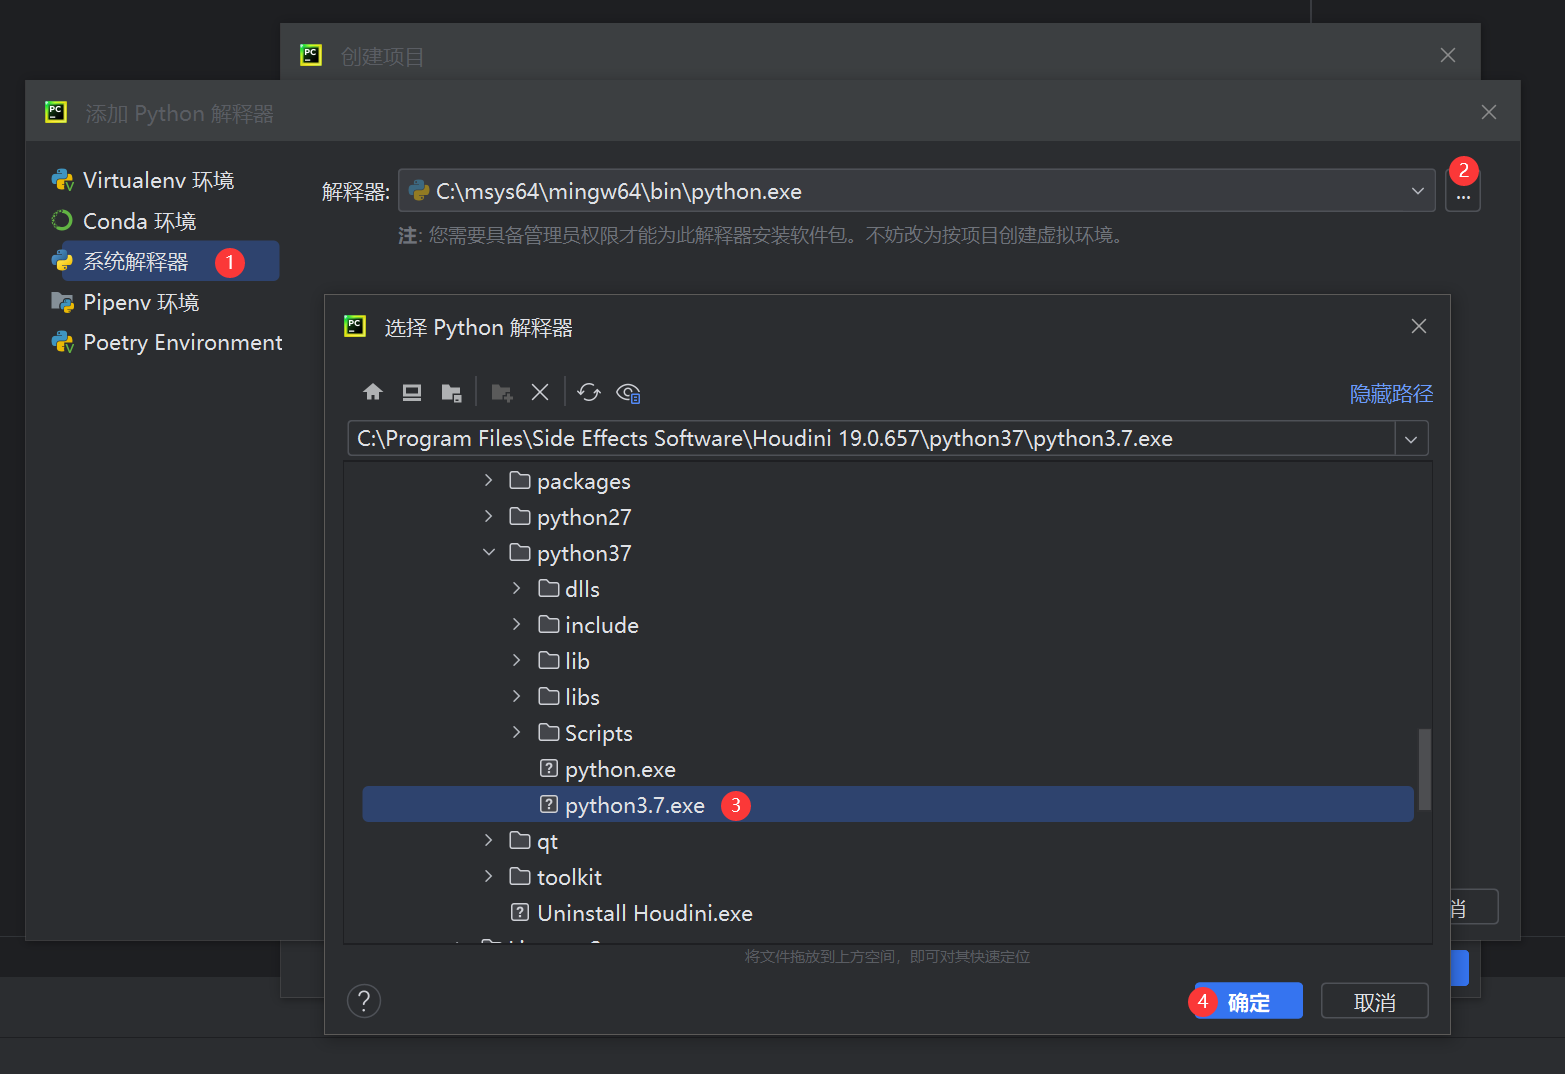The height and width of the screenshot is (1074, 1565).
Task: Click the delete (X) toolbar icon
Action: pos(540,392)
